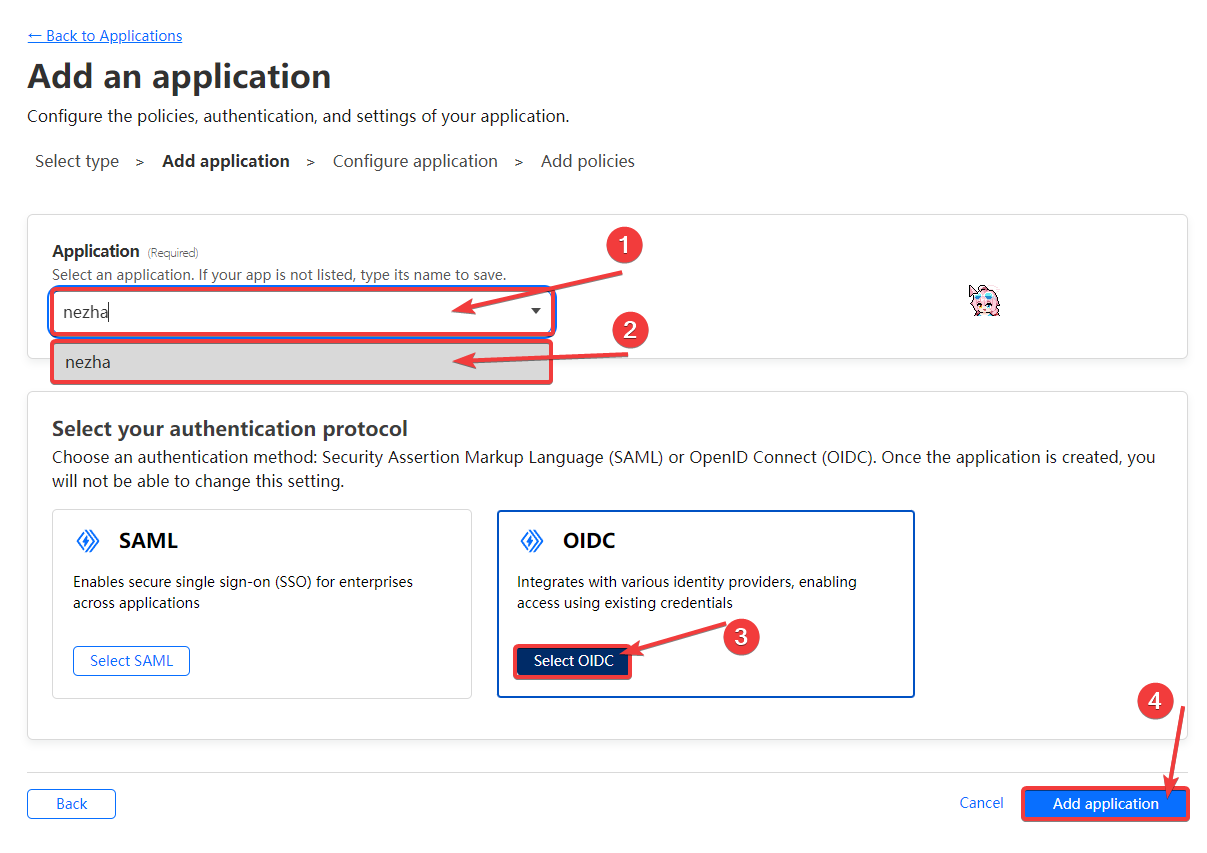Click the OIDC logo icon
Screen dimensions: 1207x853
click(532, 542)
